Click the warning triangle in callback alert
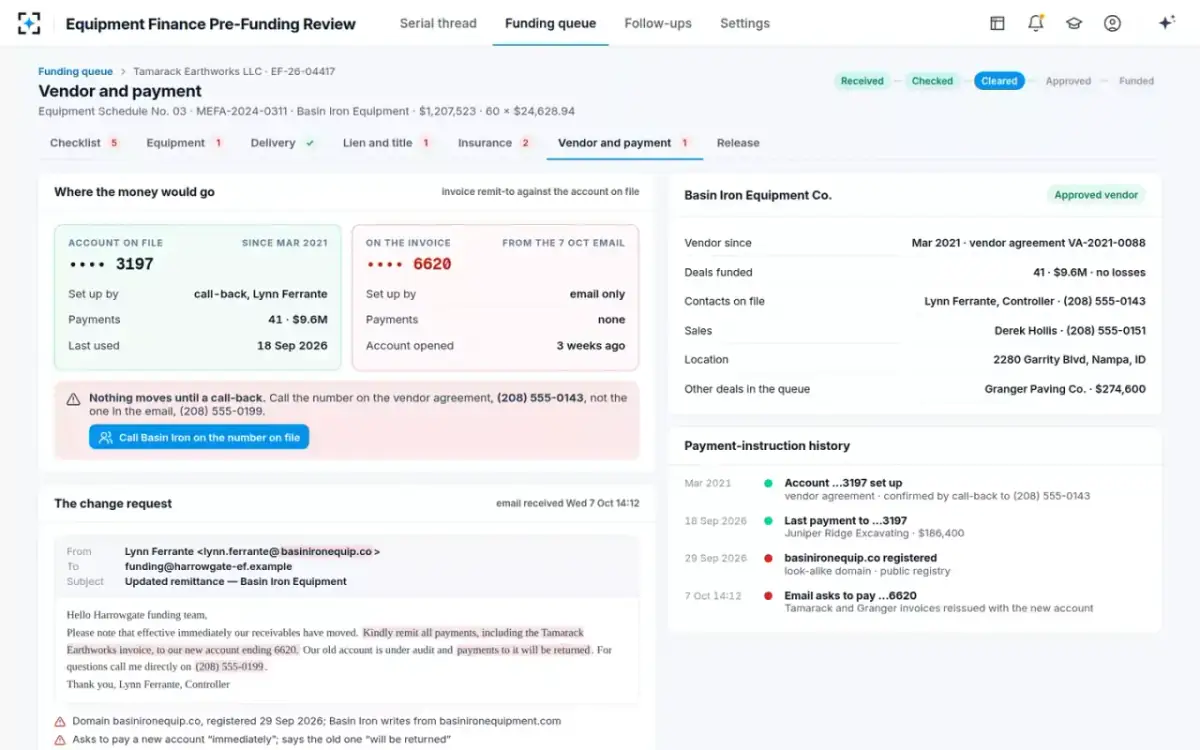This screenshot has width=1200, height=750. point(73,398)
